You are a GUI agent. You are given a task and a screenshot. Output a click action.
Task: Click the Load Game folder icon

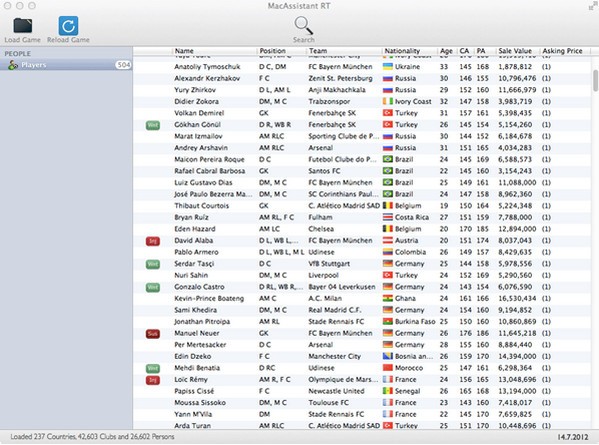tap(23, 26)
